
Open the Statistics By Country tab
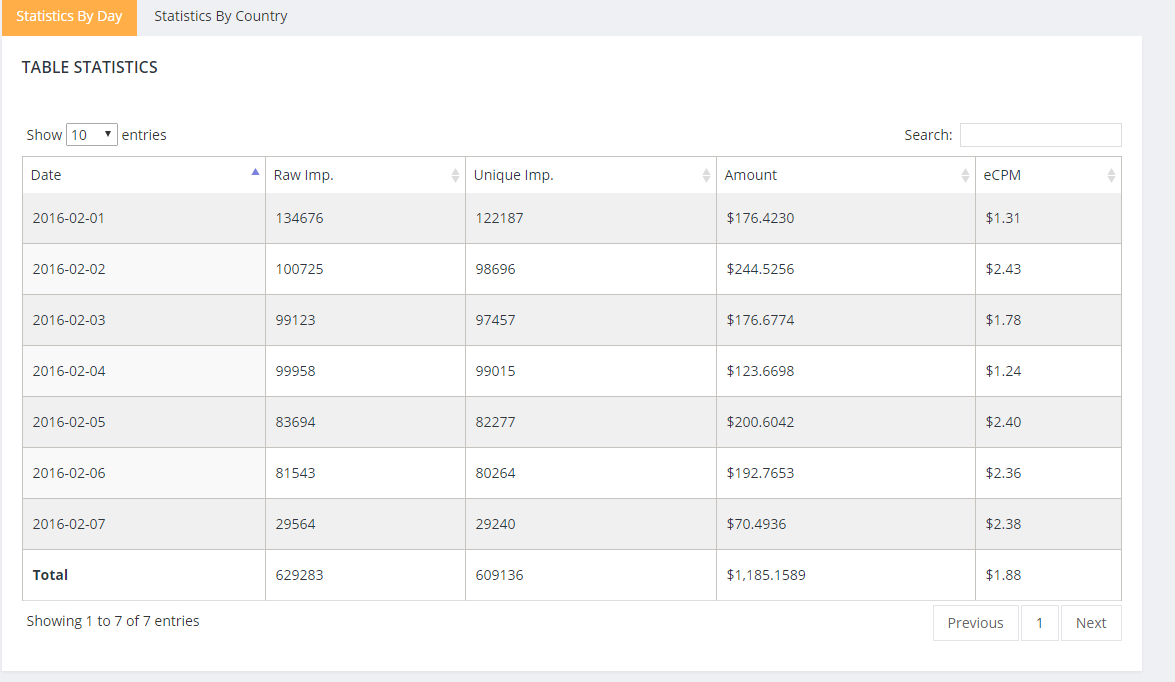tap(221, 16)
